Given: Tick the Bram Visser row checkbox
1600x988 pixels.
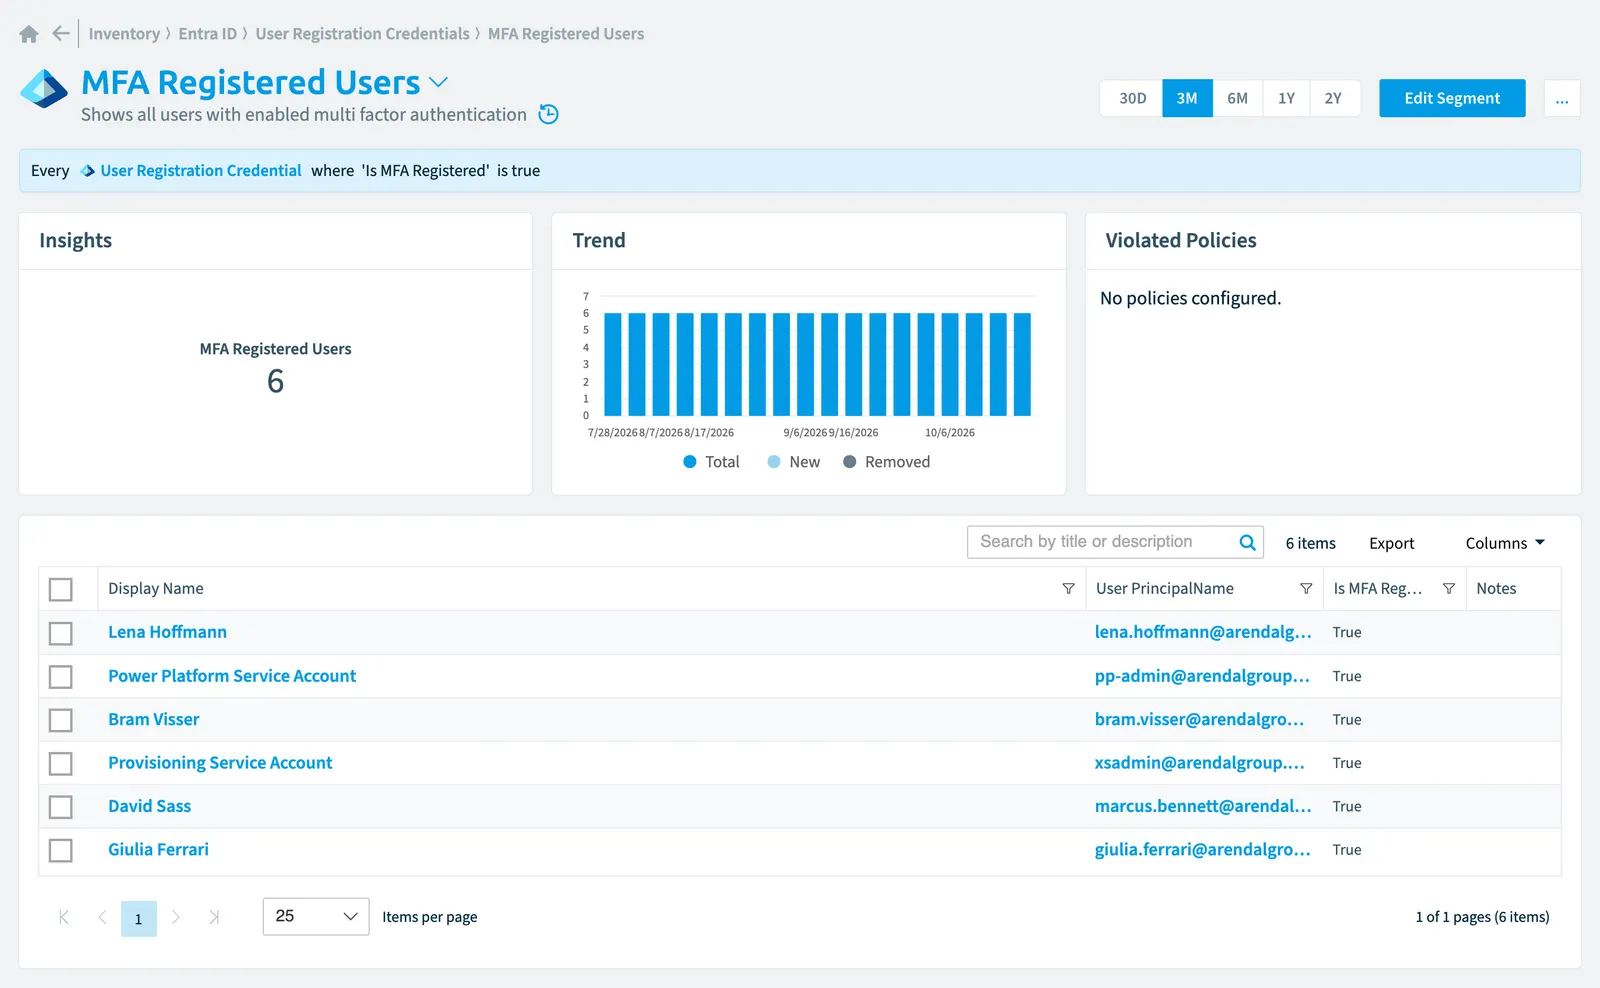Looking at the screenshot, I should [x=61, y=720].
